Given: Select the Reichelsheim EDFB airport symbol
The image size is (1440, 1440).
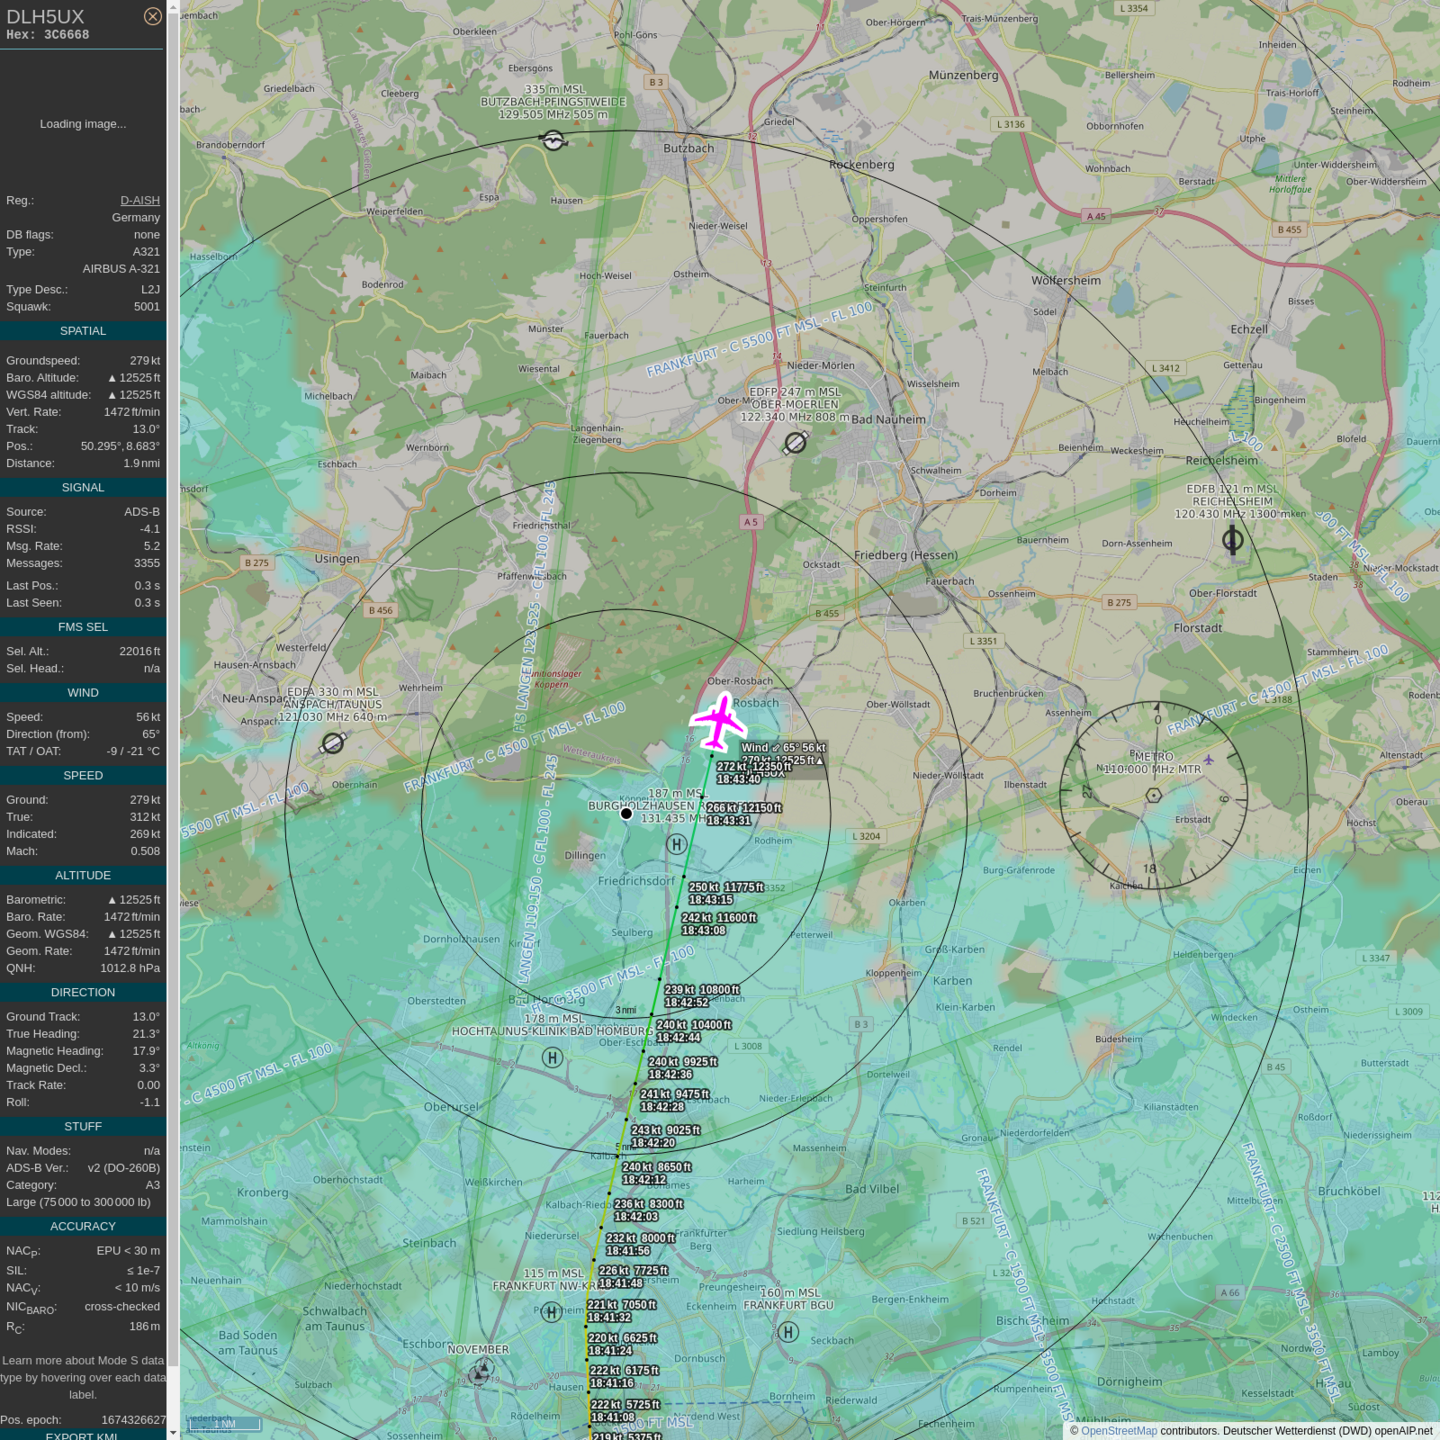Looking at the screenshot, I should click(1233, 540).
